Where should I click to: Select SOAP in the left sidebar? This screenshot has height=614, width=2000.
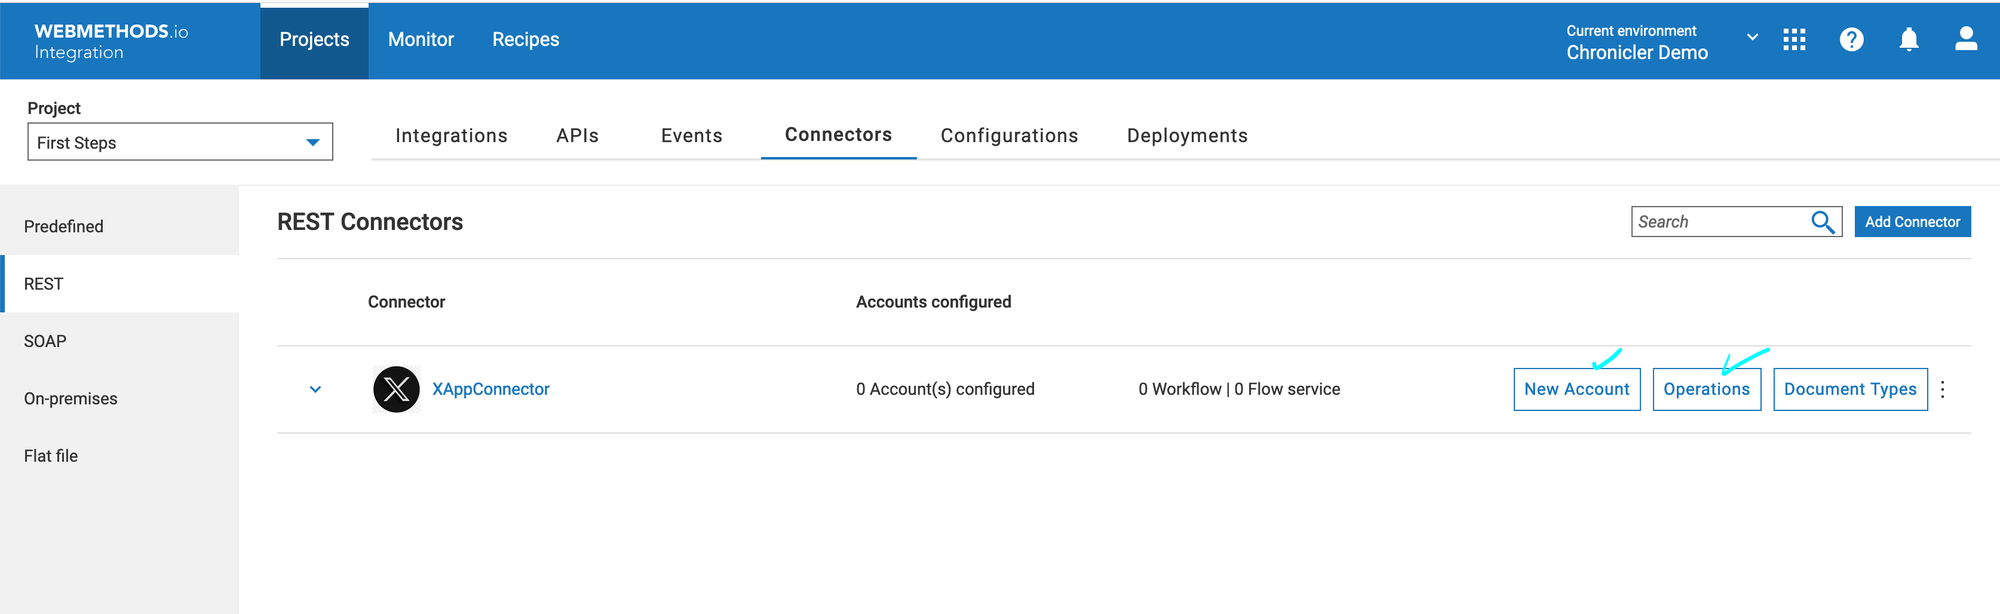point(45,342)
